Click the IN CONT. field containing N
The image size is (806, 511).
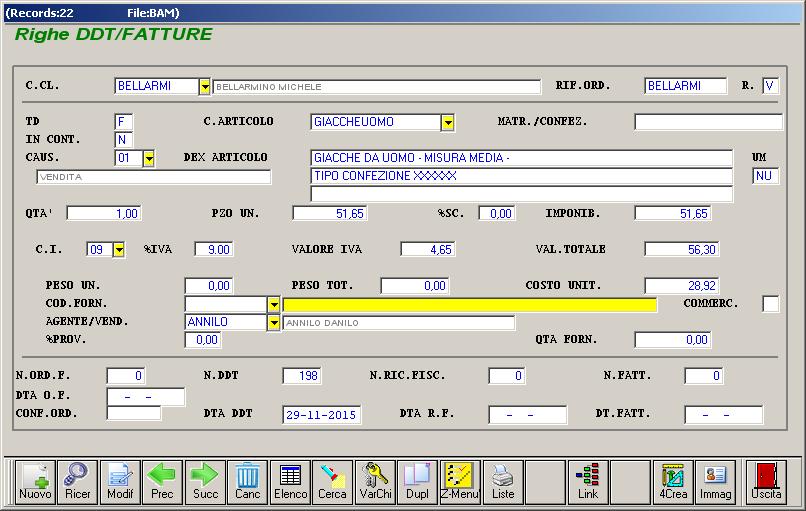pos(123,140)
